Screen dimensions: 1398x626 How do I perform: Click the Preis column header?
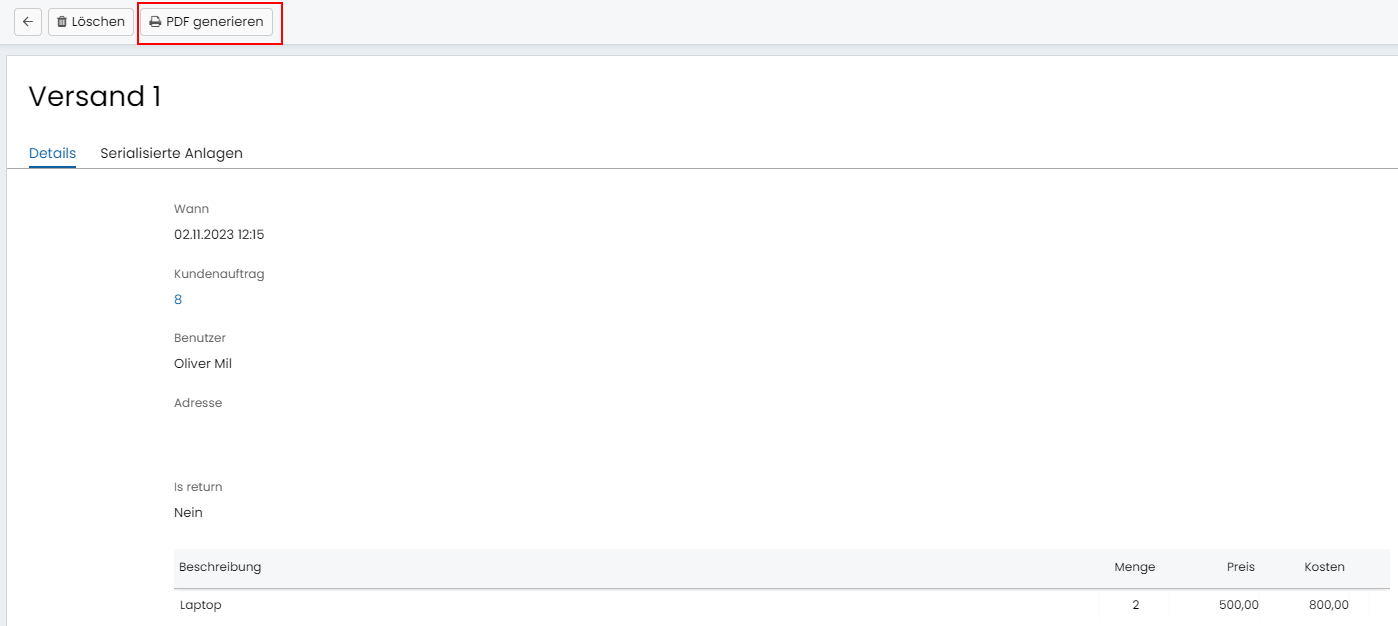point(1241,567)
